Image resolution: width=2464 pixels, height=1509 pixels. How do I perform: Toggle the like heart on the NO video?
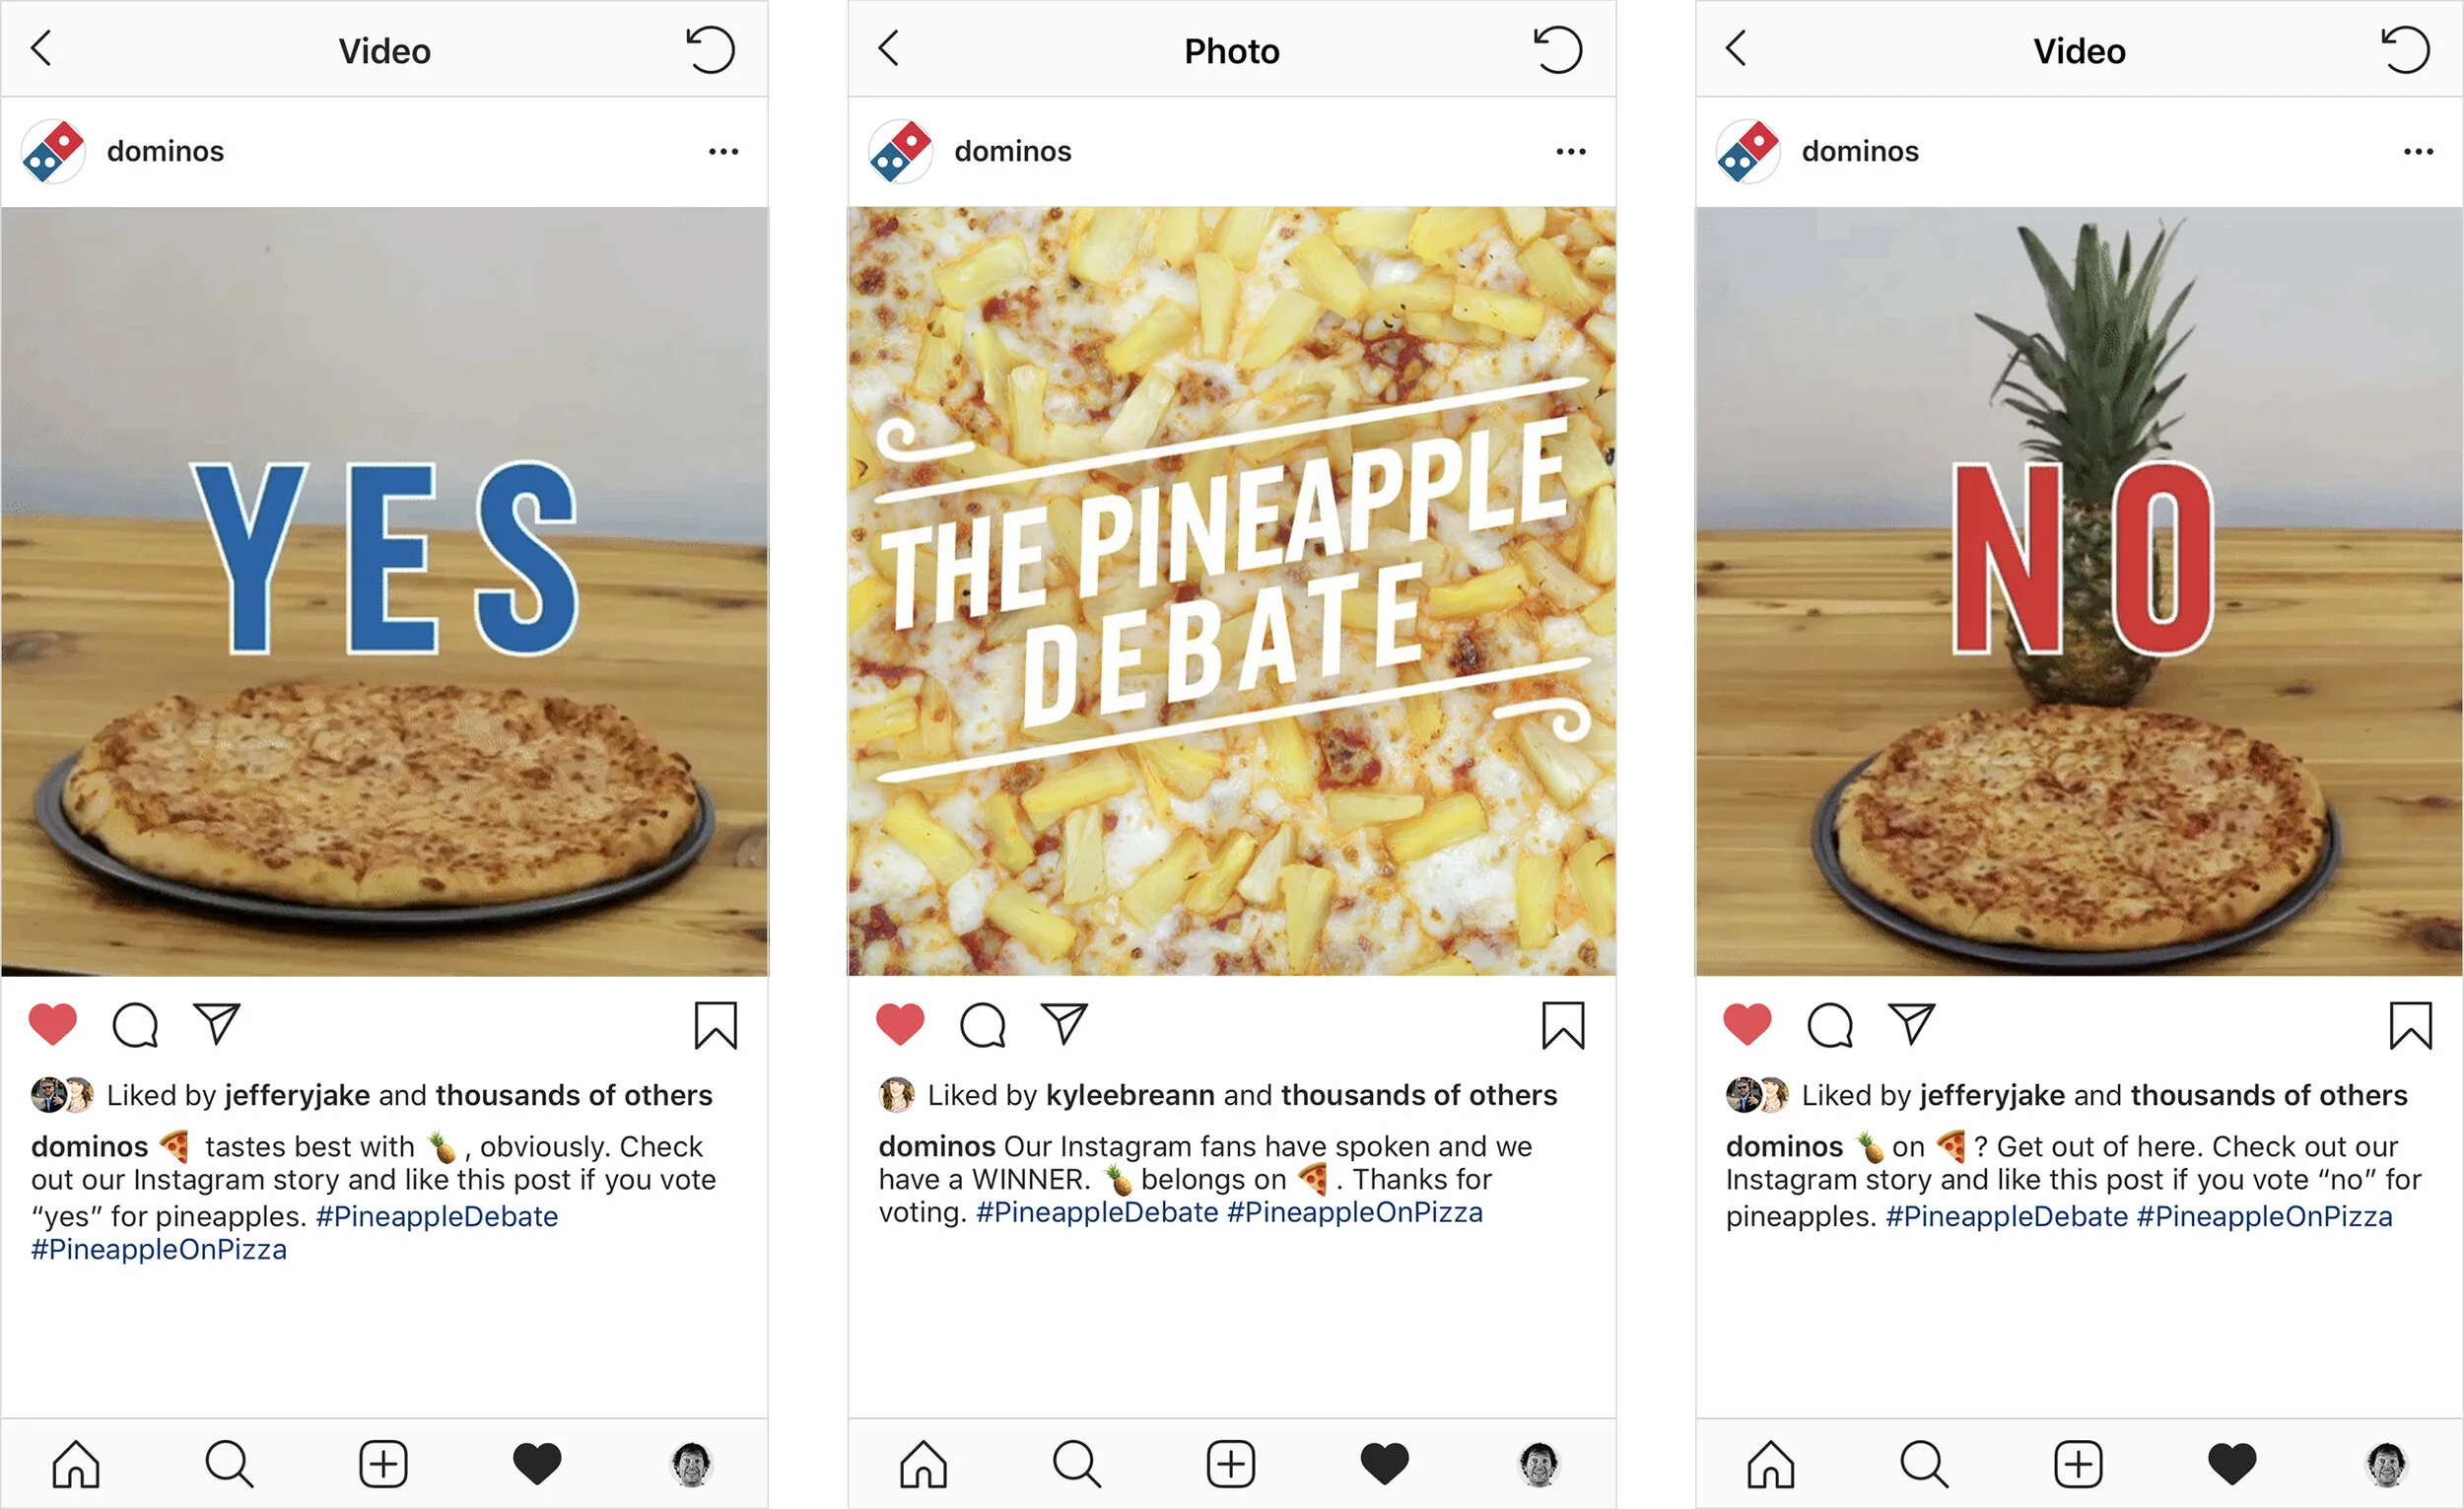pos(1747,1025)
